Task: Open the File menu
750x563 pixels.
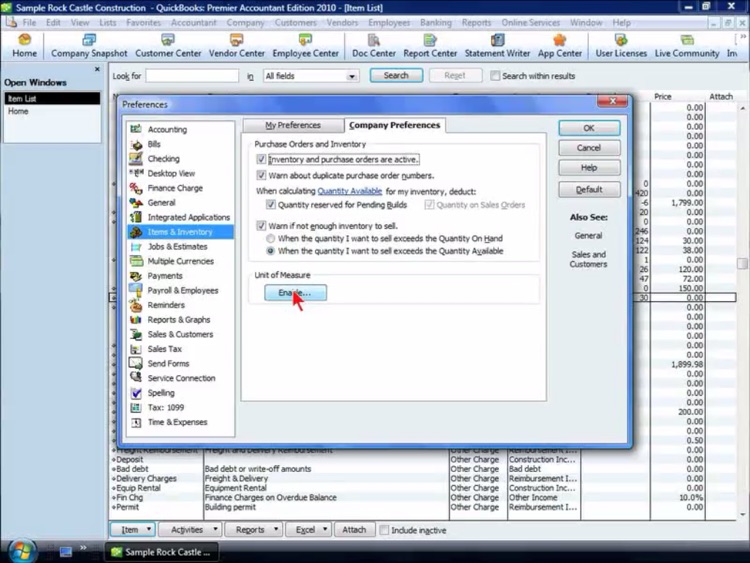Action: 29,22
